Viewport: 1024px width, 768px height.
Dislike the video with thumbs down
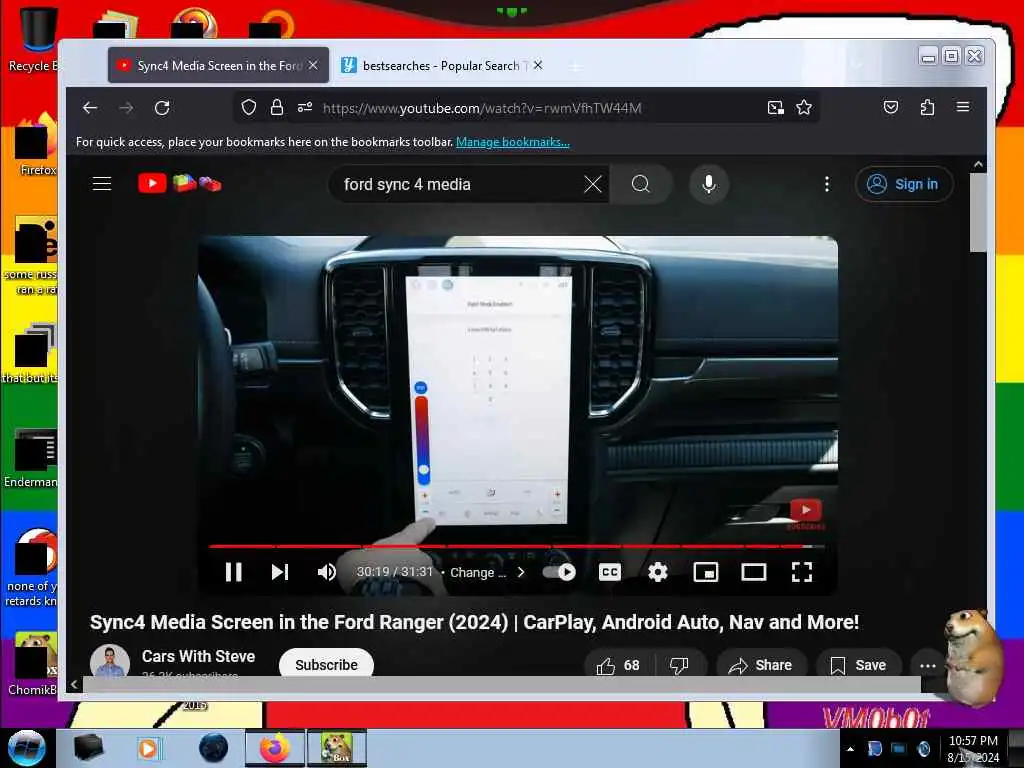[x=679, y=665]
